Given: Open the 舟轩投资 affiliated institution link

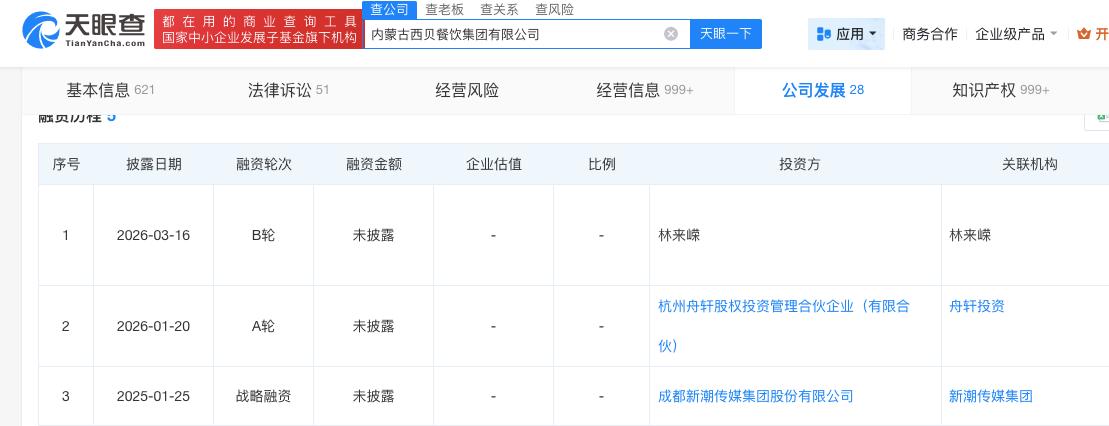Looking at the screenshot, I should [x=977, y=306].
